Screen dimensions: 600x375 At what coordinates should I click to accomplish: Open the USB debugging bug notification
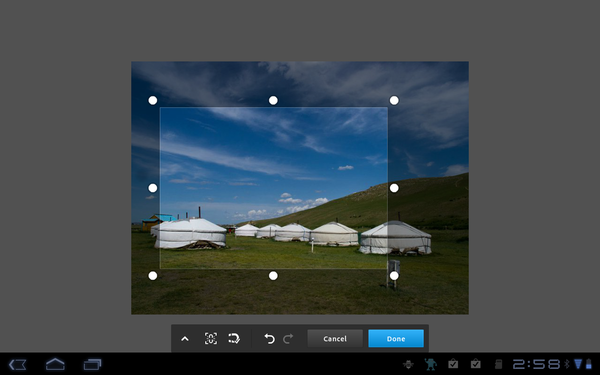[x=408, y=364]
